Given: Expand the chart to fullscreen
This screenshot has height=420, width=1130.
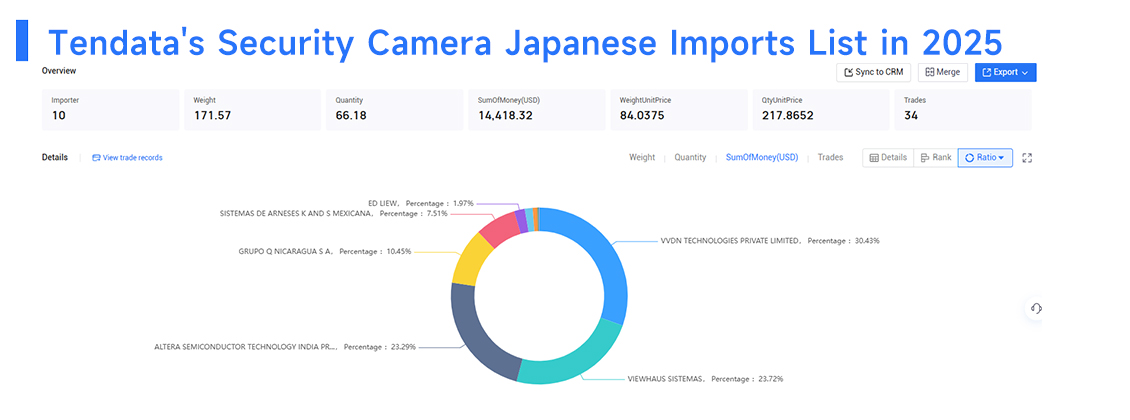Looking at the screenshot, I should pos(1028,158).
